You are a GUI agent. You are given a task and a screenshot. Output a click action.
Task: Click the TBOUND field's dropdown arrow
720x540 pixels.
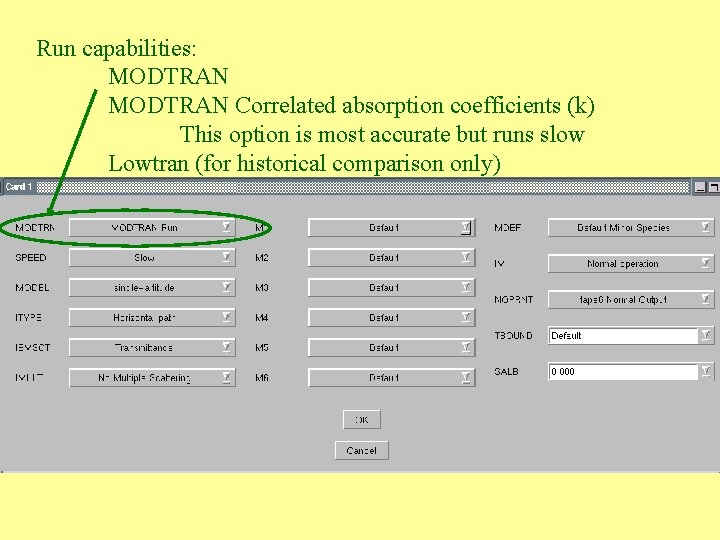(x=706, y=335)
